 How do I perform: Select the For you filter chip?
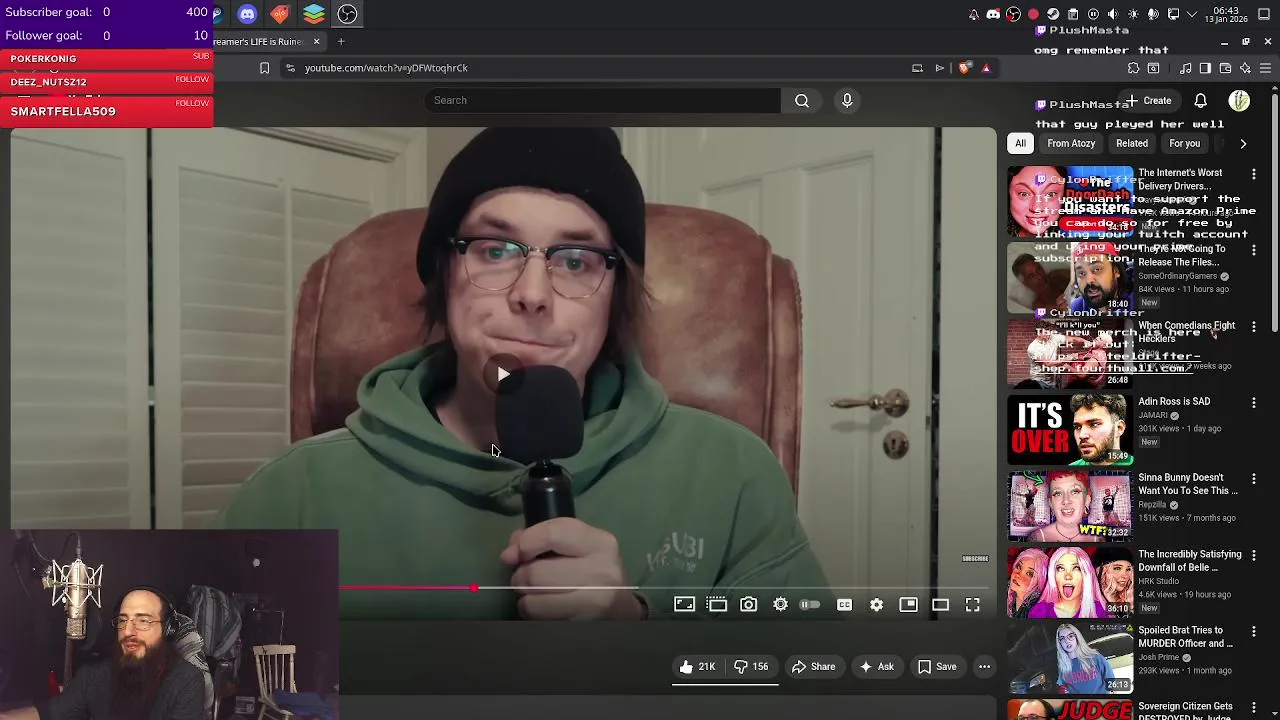tap(1184, 143)
